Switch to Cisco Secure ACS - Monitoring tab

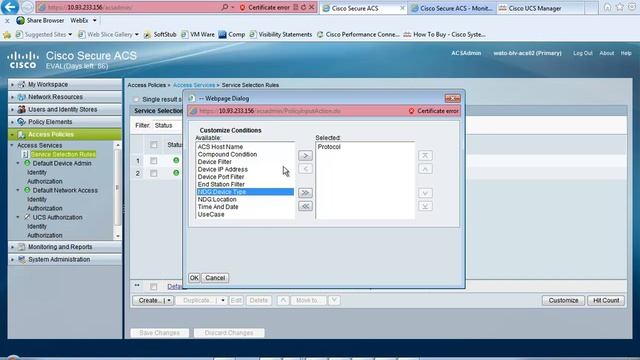point(452,8)
